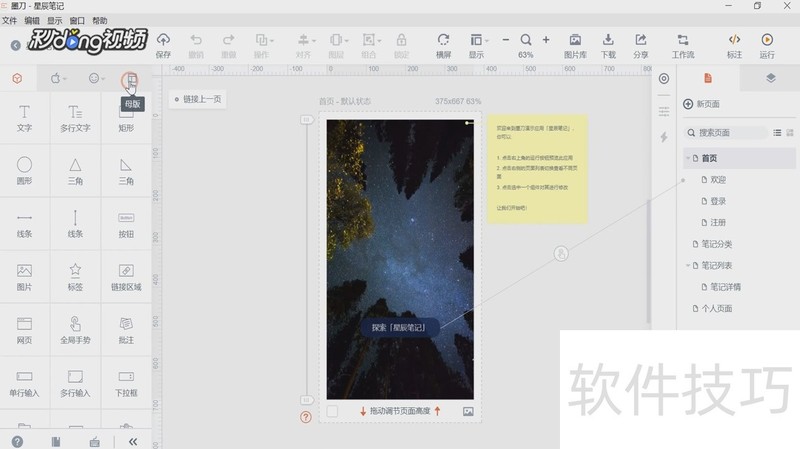Viewport: 800px width, 449px height.
Task: Click the 运行 (run) prototype button
Action: tap(767, 45)
